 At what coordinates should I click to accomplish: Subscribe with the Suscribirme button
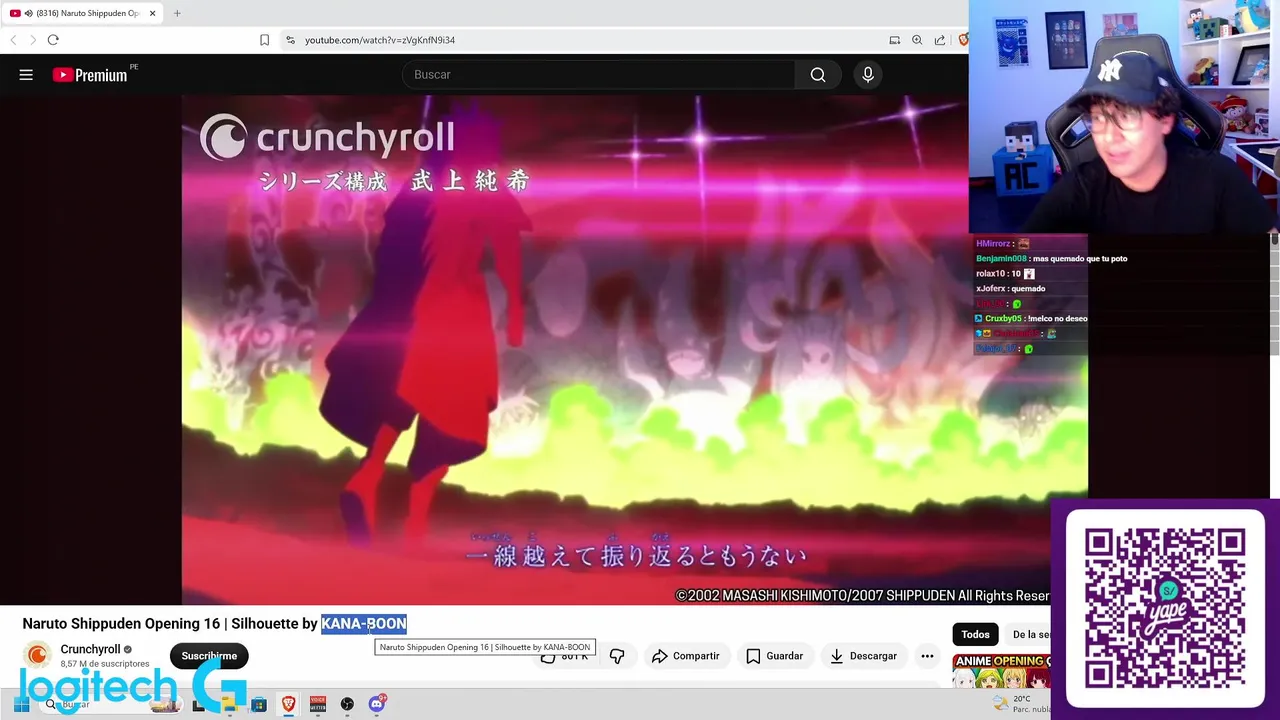[209, 656]
